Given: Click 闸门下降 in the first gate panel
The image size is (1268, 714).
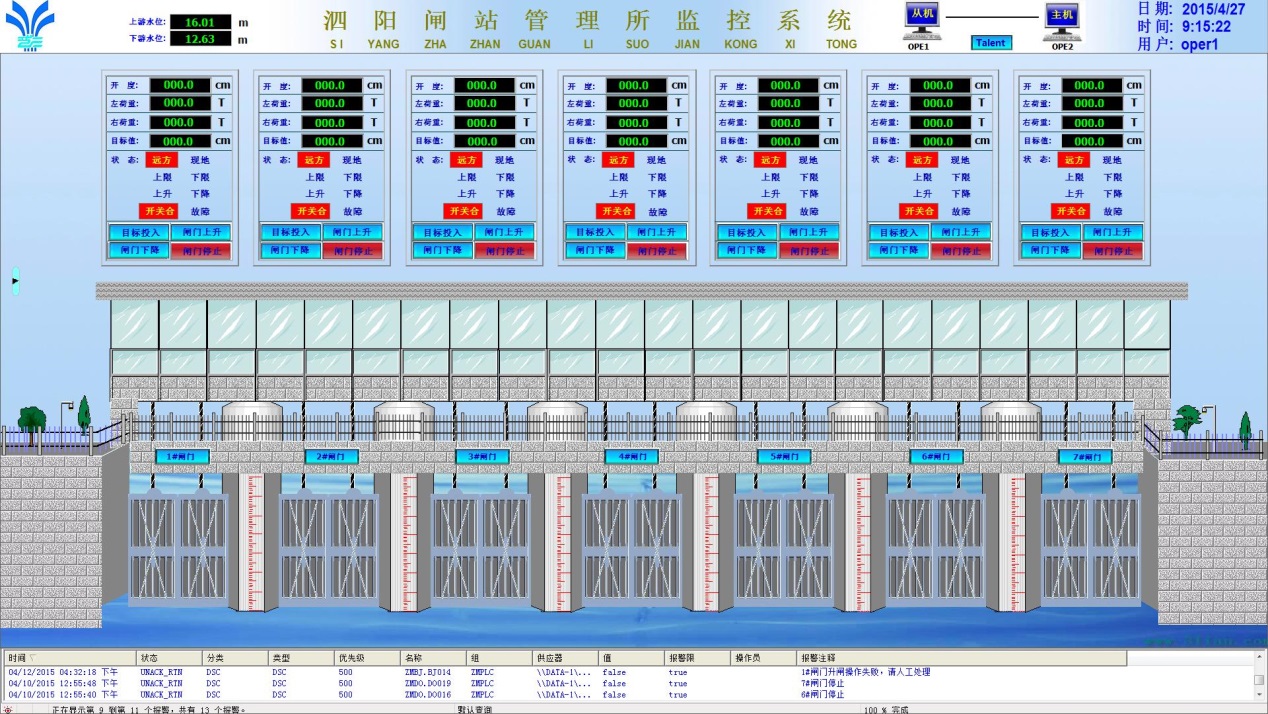Looking at the screenshot, I should click(x=139, y=250).
